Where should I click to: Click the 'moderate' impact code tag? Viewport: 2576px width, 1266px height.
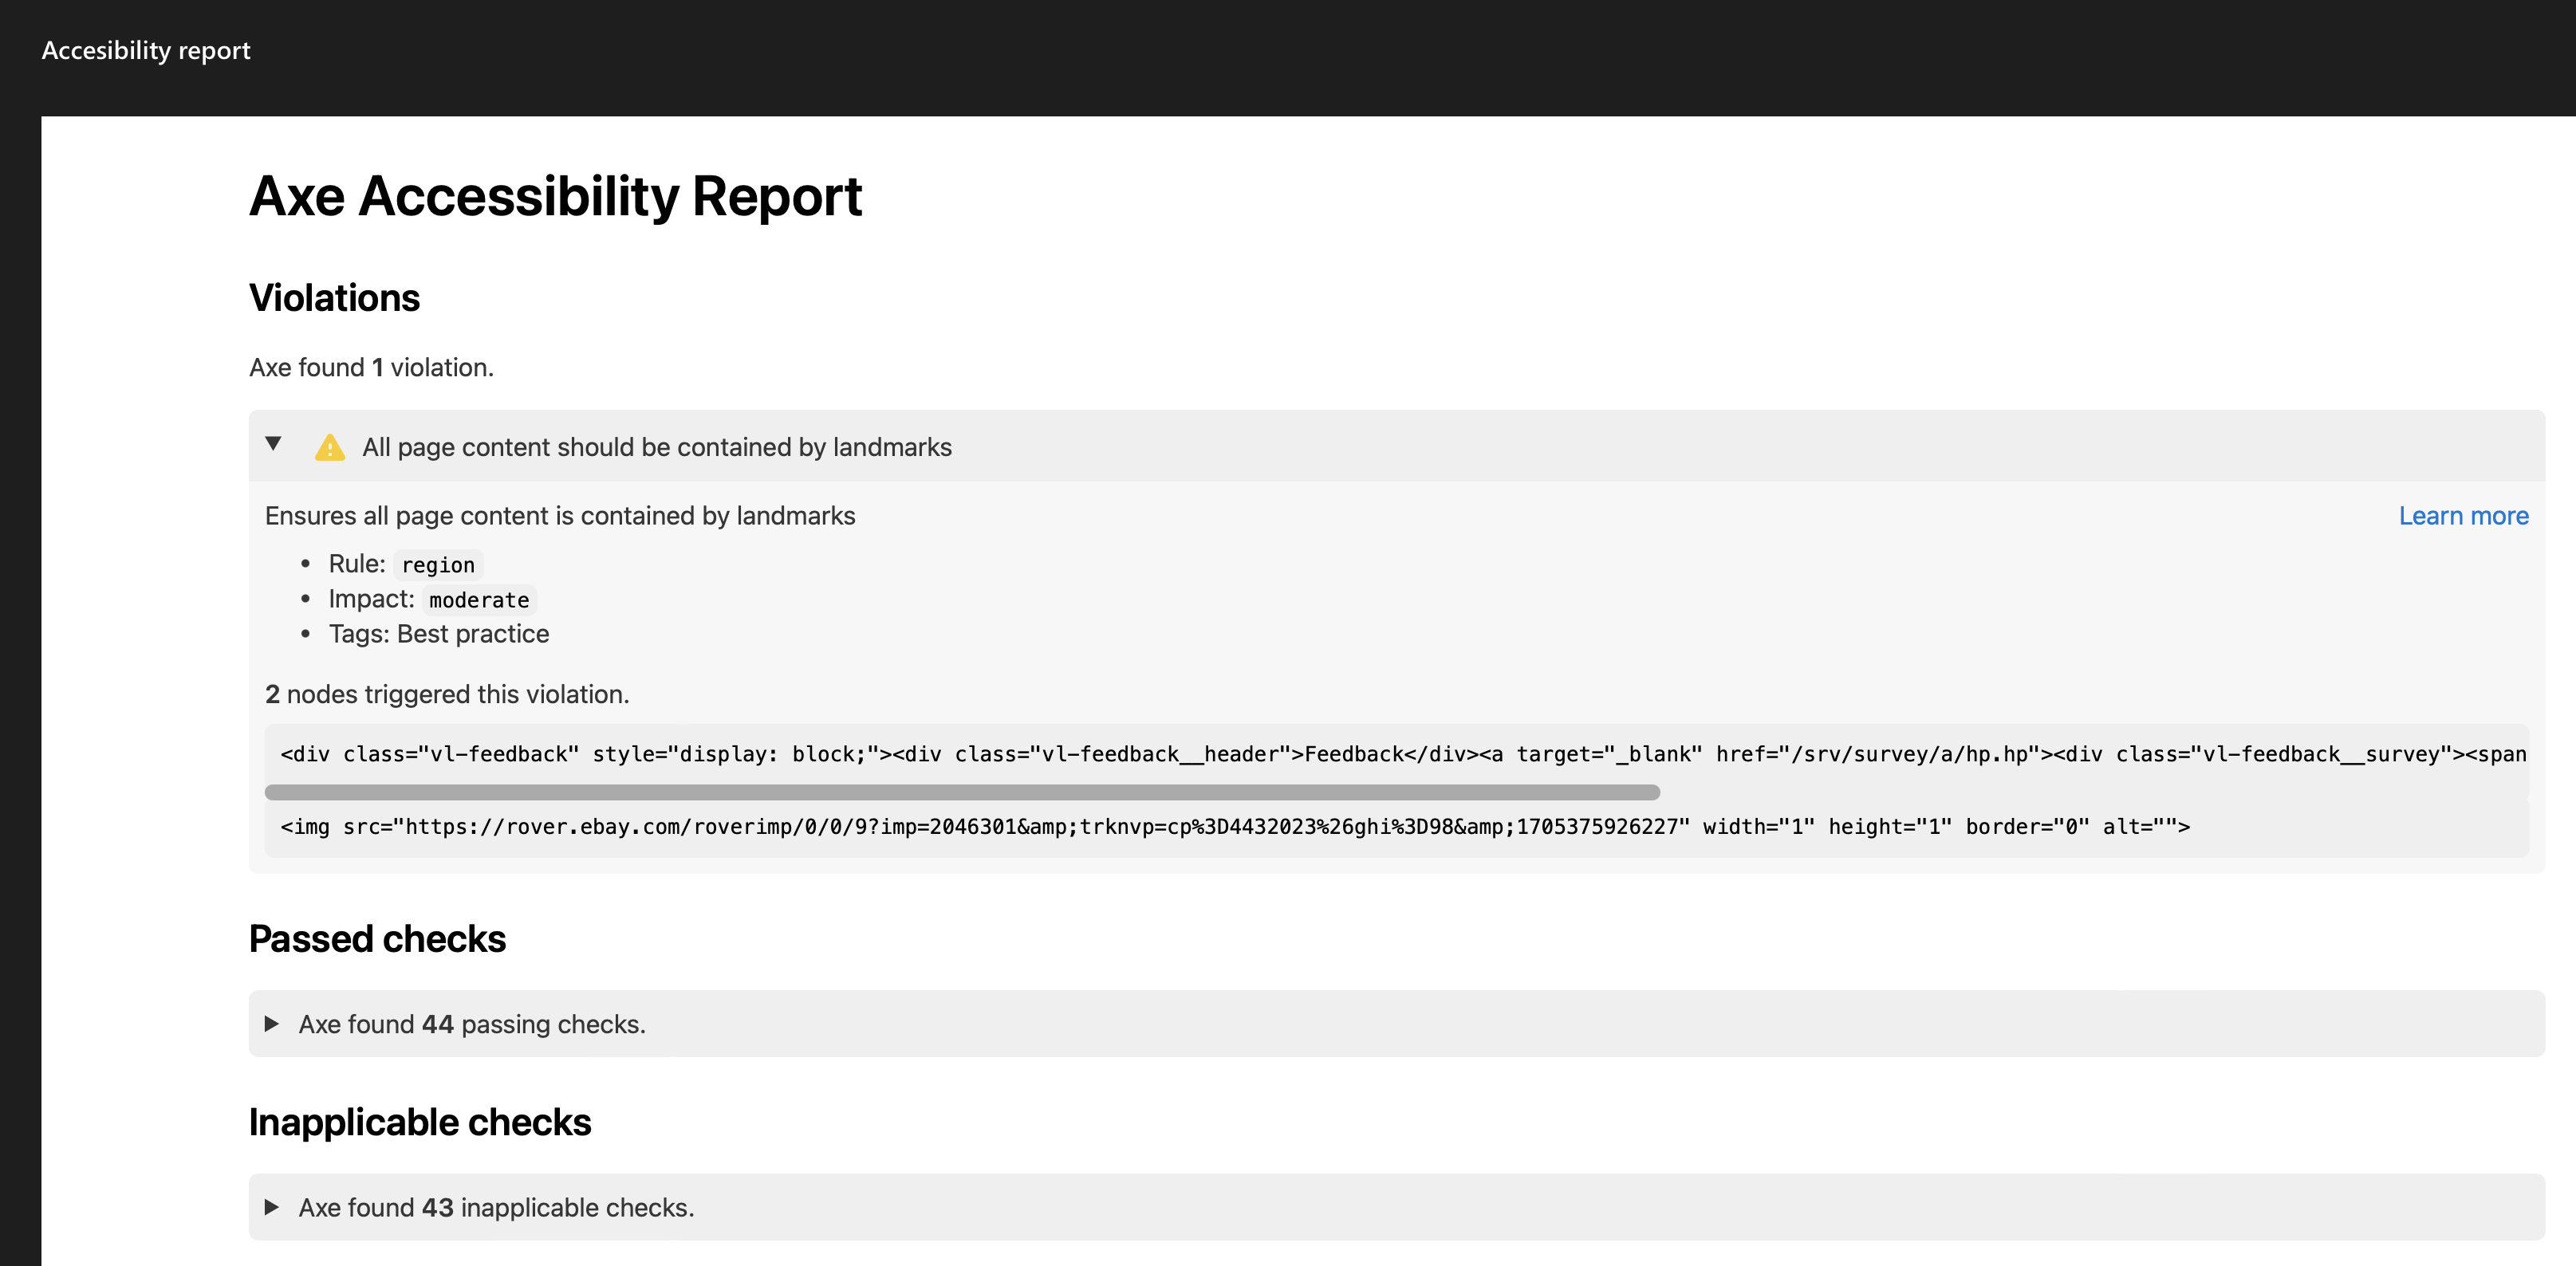479,600
